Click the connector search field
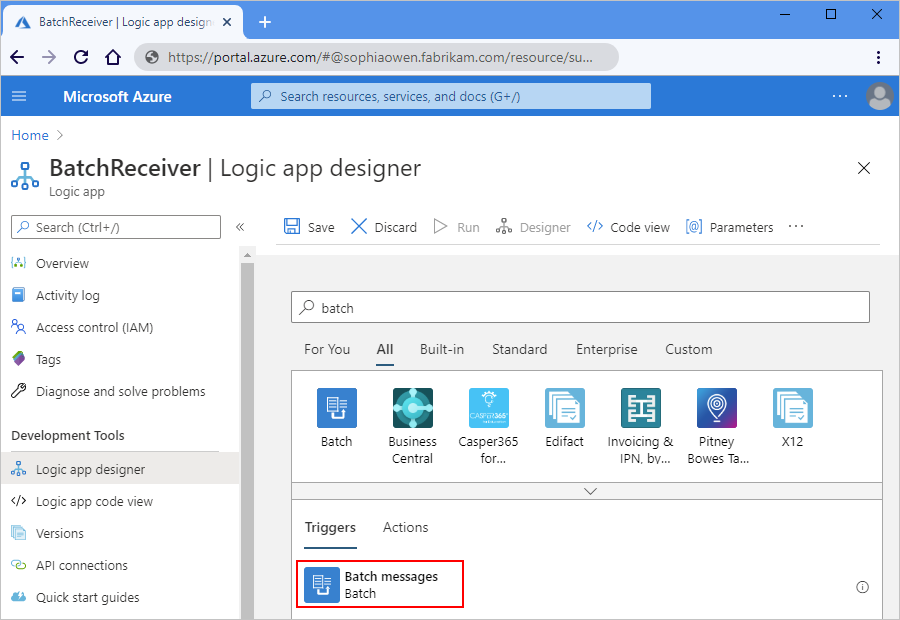The height and width of the screenshot is (620, 900). coord(580,308)
